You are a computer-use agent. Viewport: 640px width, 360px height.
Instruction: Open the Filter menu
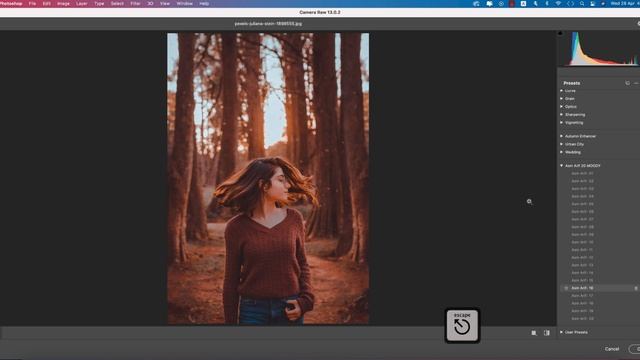click(136, 4)
